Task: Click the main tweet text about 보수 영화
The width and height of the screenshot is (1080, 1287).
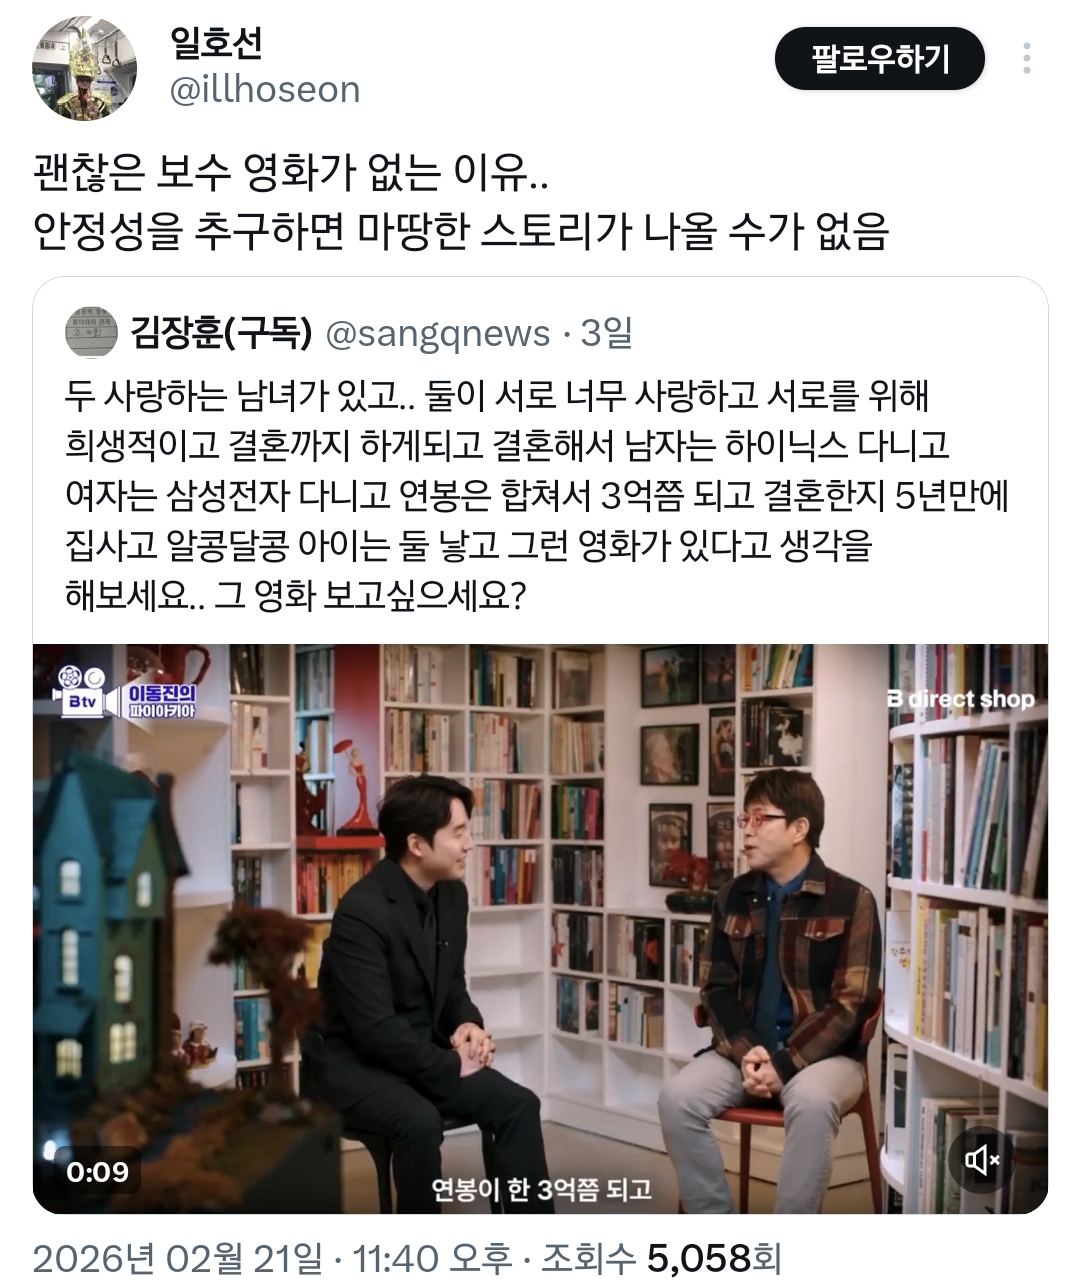Action: click(460, 203)
